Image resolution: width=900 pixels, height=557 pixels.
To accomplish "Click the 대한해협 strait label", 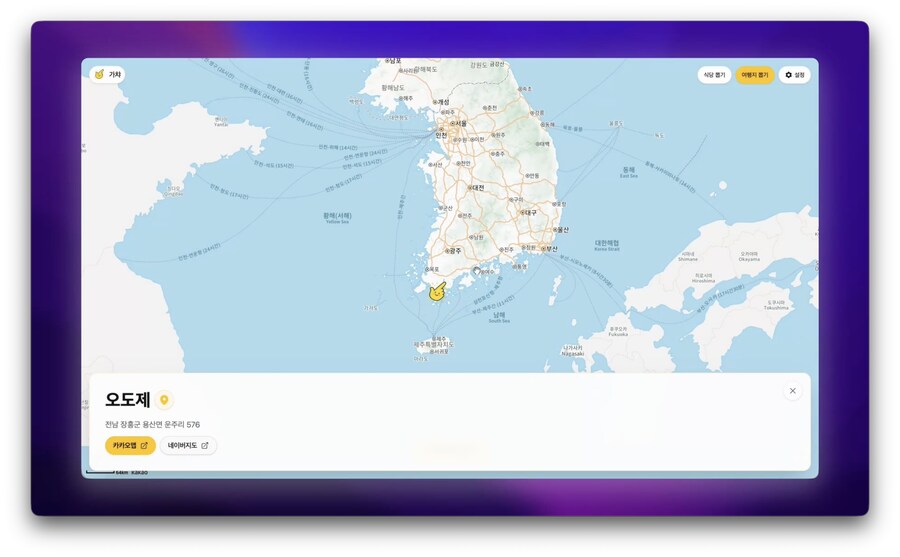I will coord(607,243).
